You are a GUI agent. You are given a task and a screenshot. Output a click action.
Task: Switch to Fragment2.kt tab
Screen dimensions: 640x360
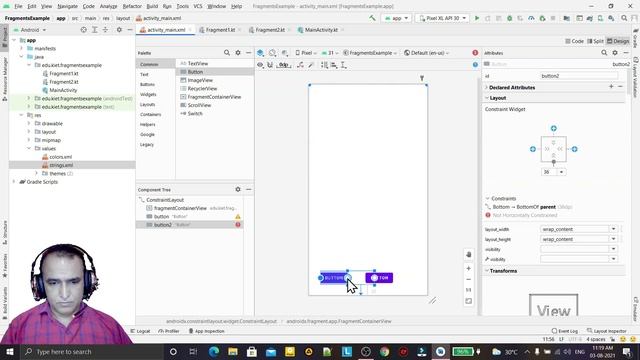269,30
